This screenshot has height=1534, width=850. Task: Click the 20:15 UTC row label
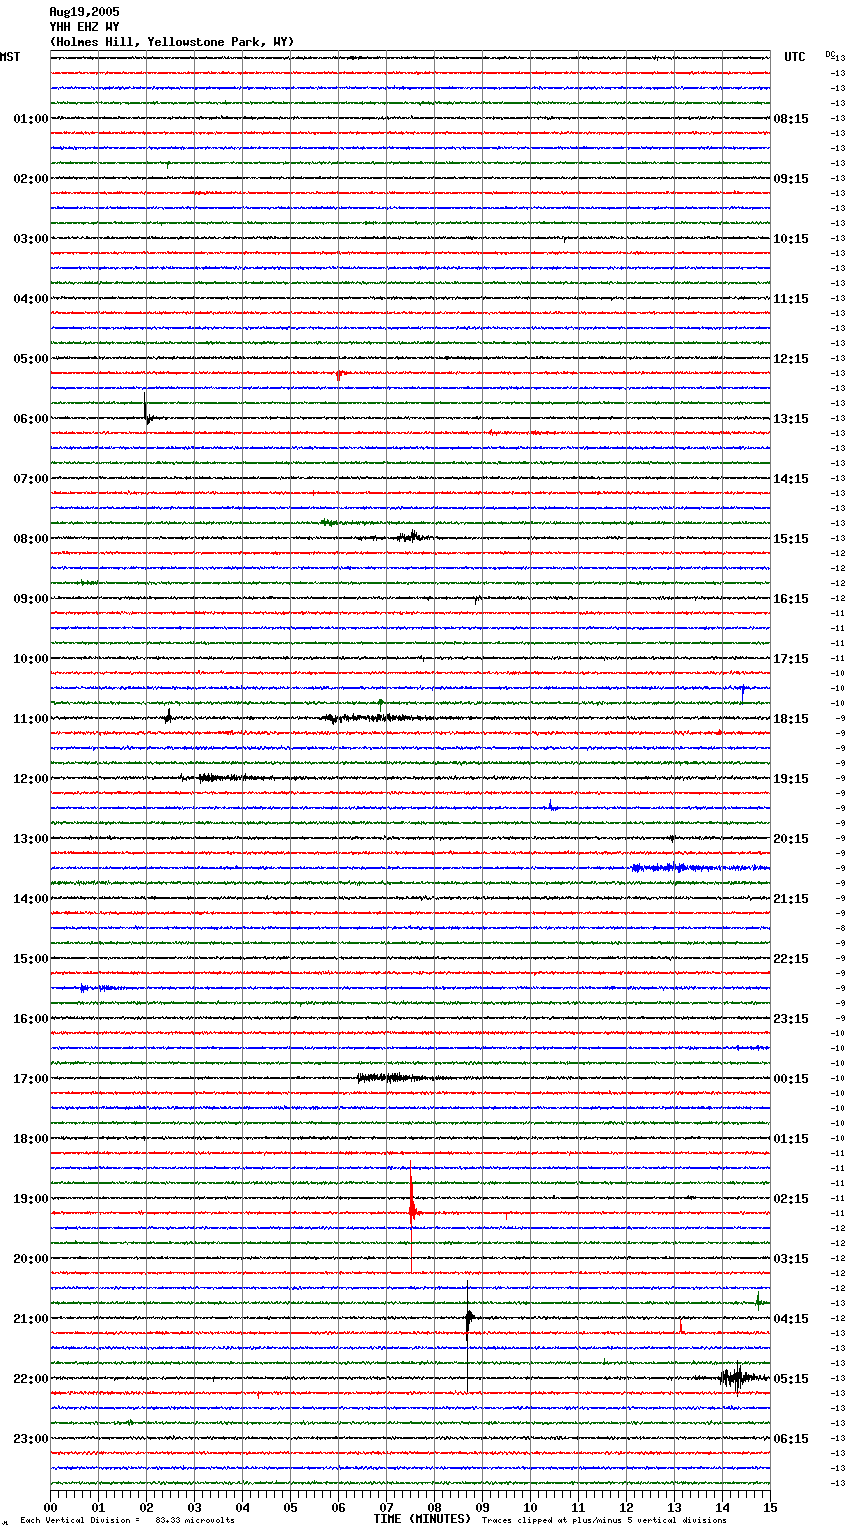point(791,839)
